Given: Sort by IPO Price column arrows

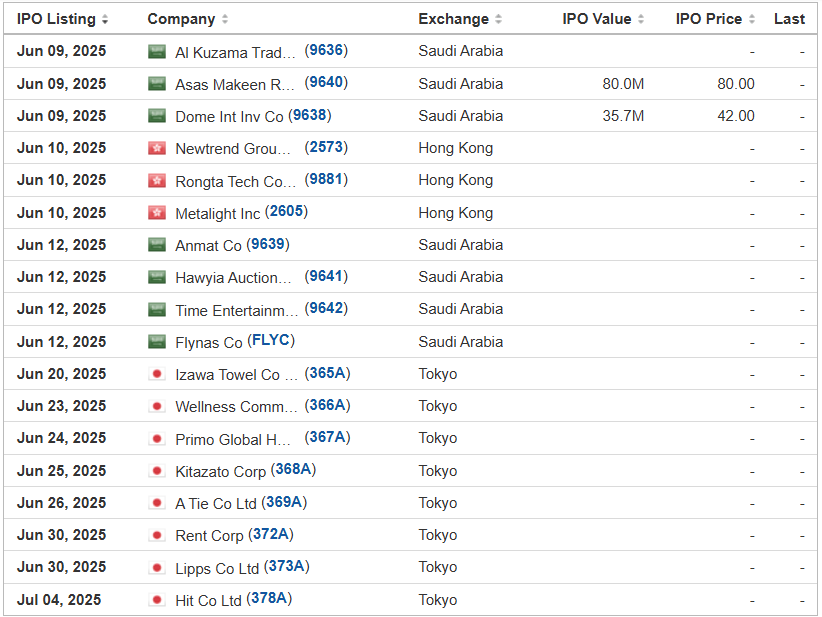Looking at the screenshot, I should pyautogui.click(x=752, y=19).
